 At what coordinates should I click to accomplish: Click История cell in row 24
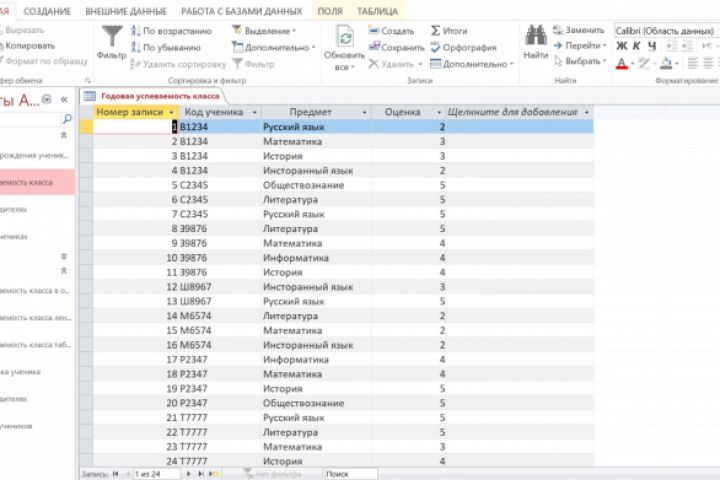316,461
